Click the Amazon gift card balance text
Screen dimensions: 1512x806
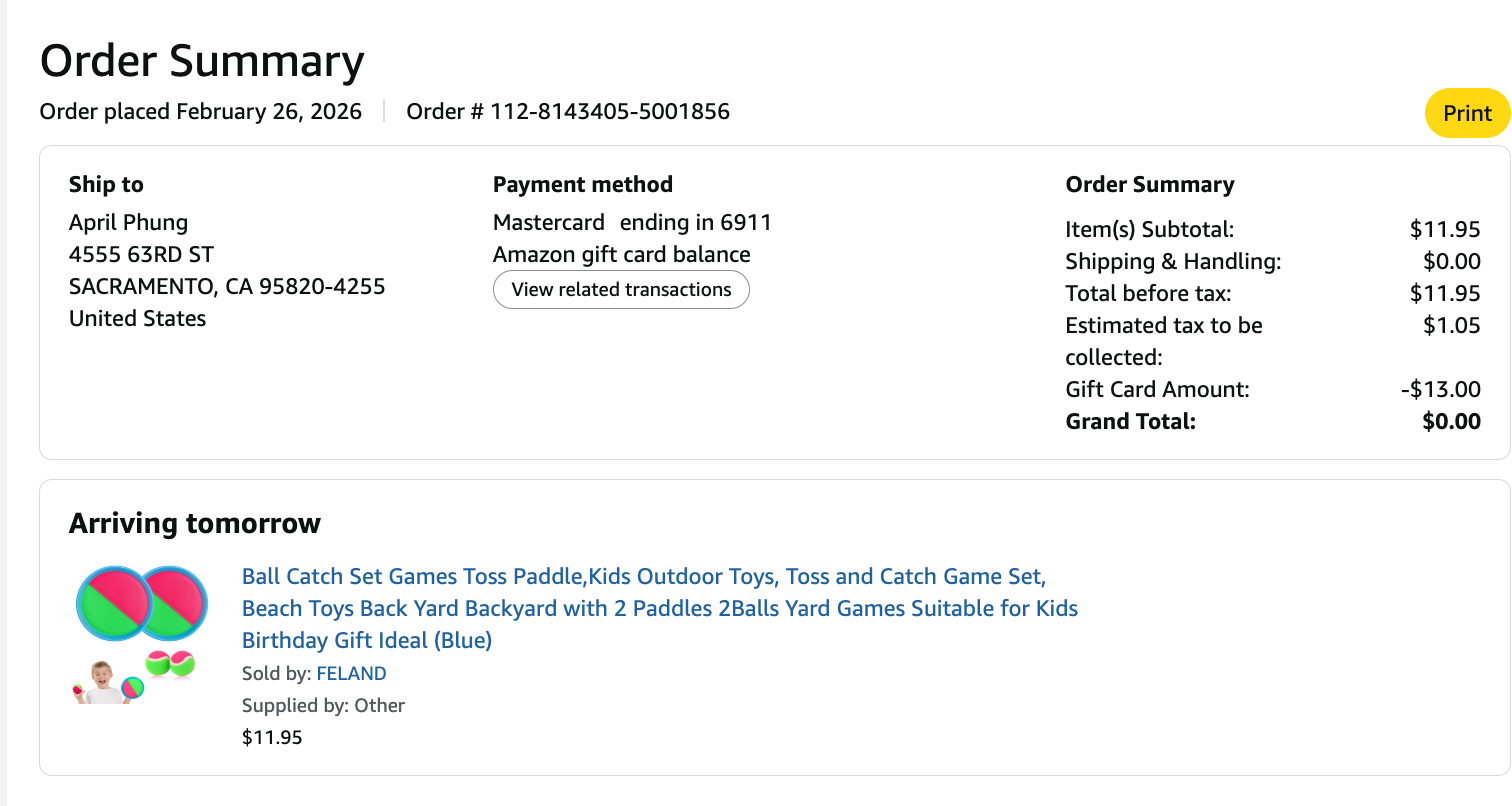(x=621, y=254)
